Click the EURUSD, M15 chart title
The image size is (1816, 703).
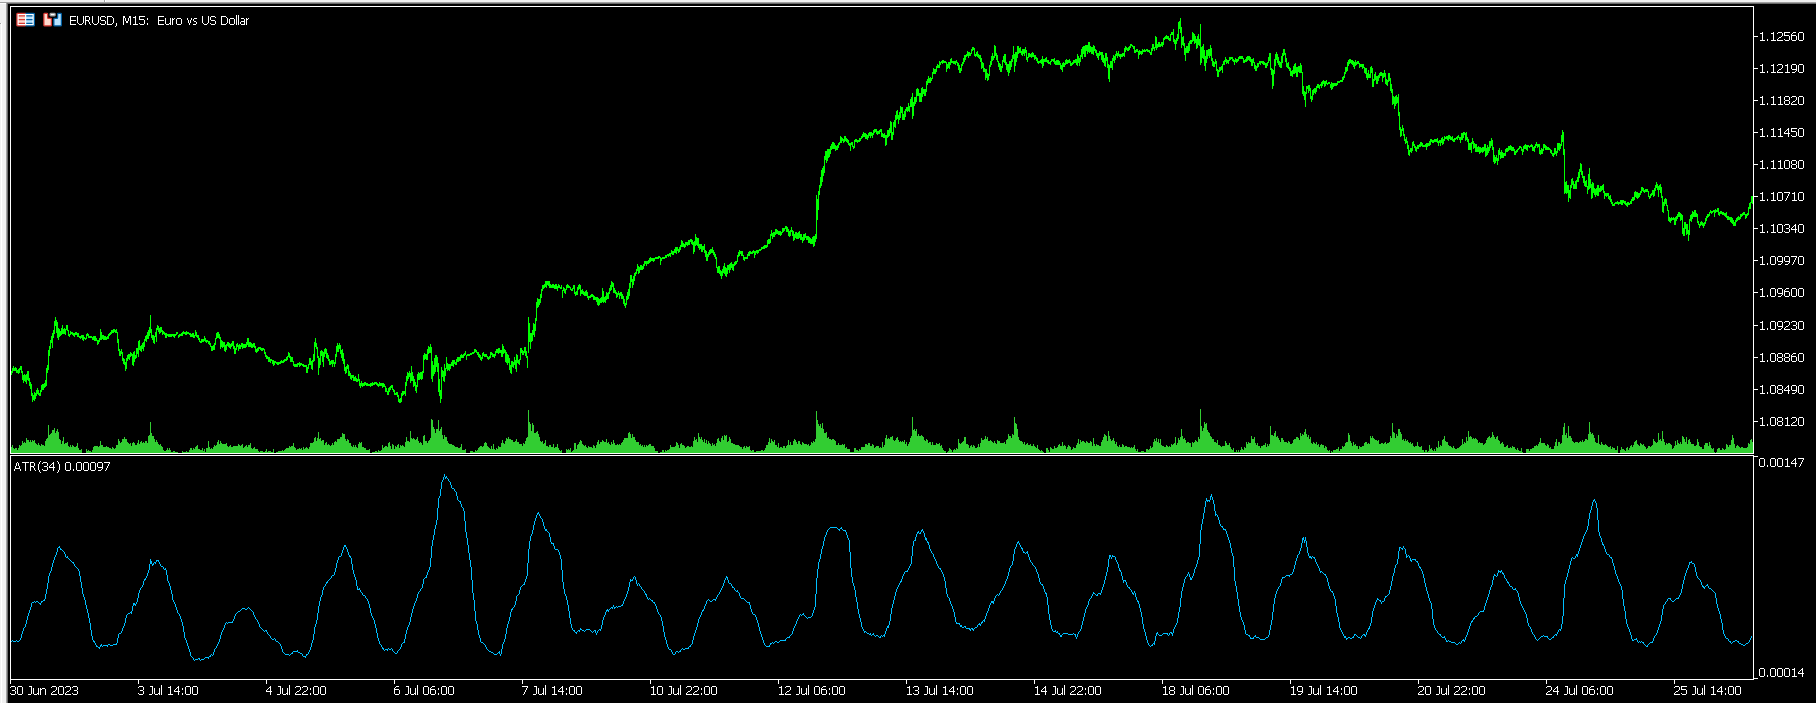159,20
